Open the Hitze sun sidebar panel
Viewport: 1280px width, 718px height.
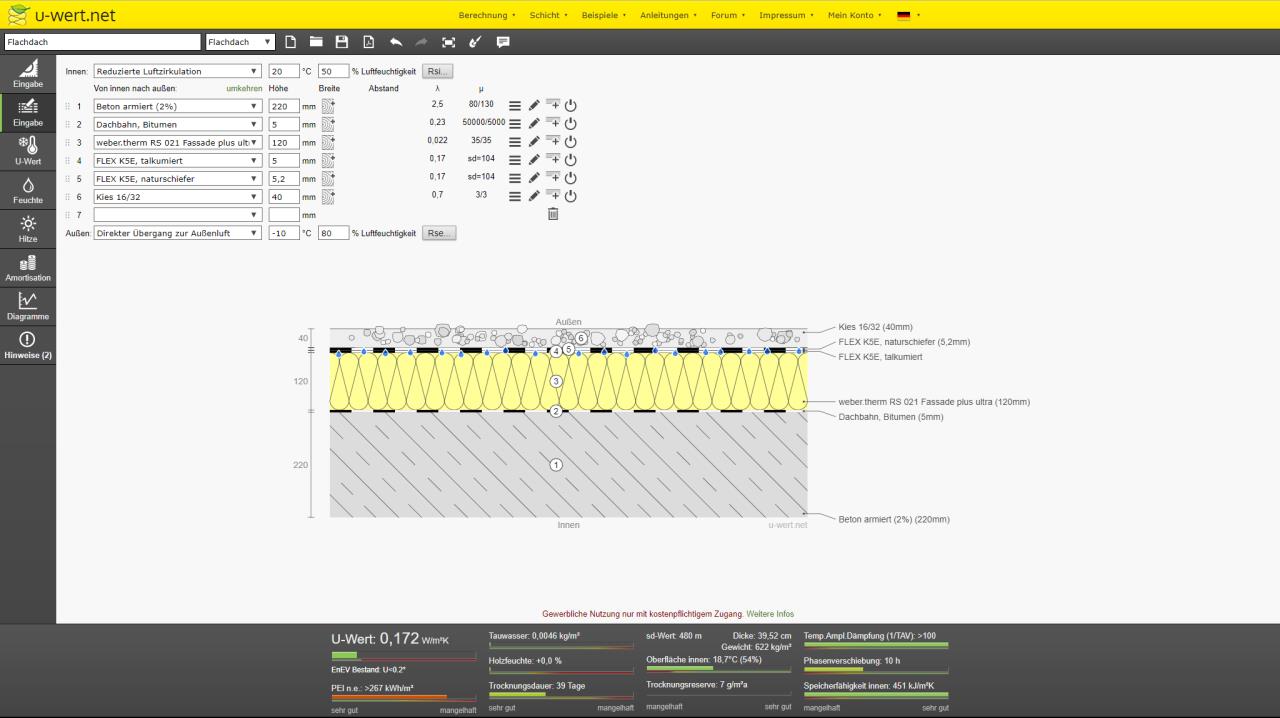click(28, 229)
